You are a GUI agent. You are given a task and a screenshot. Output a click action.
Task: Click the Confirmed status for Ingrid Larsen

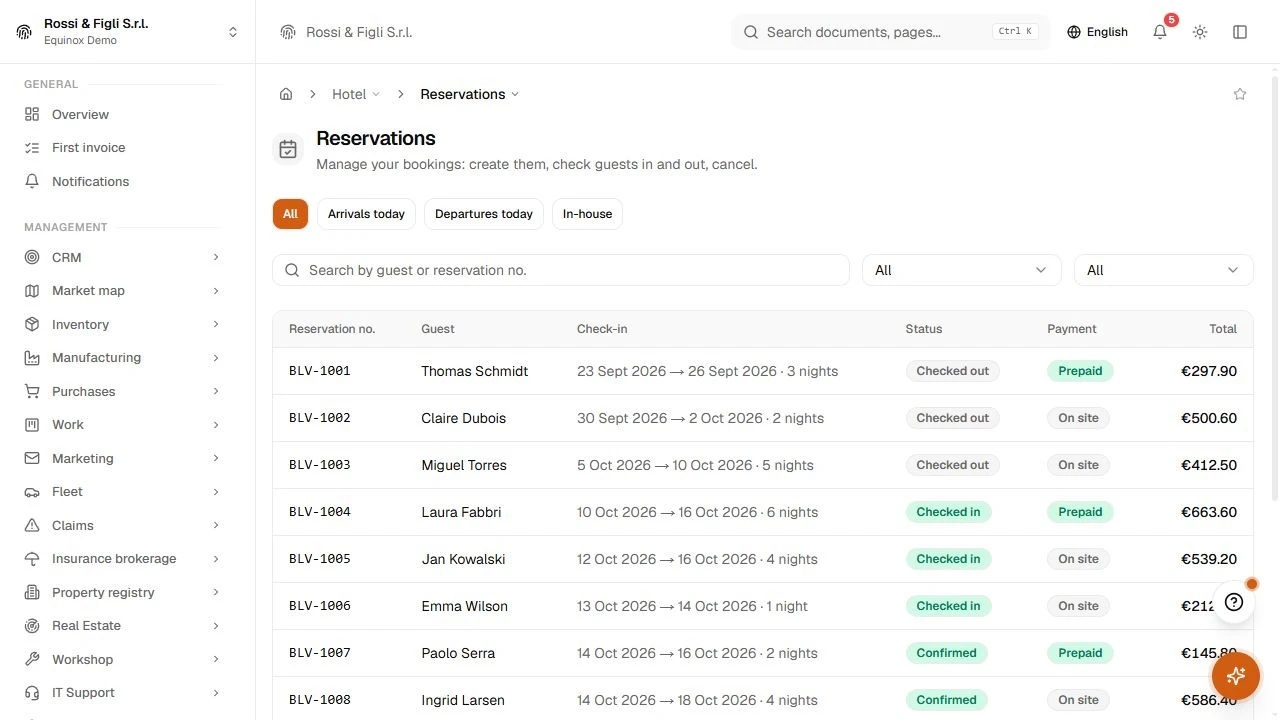946,700
